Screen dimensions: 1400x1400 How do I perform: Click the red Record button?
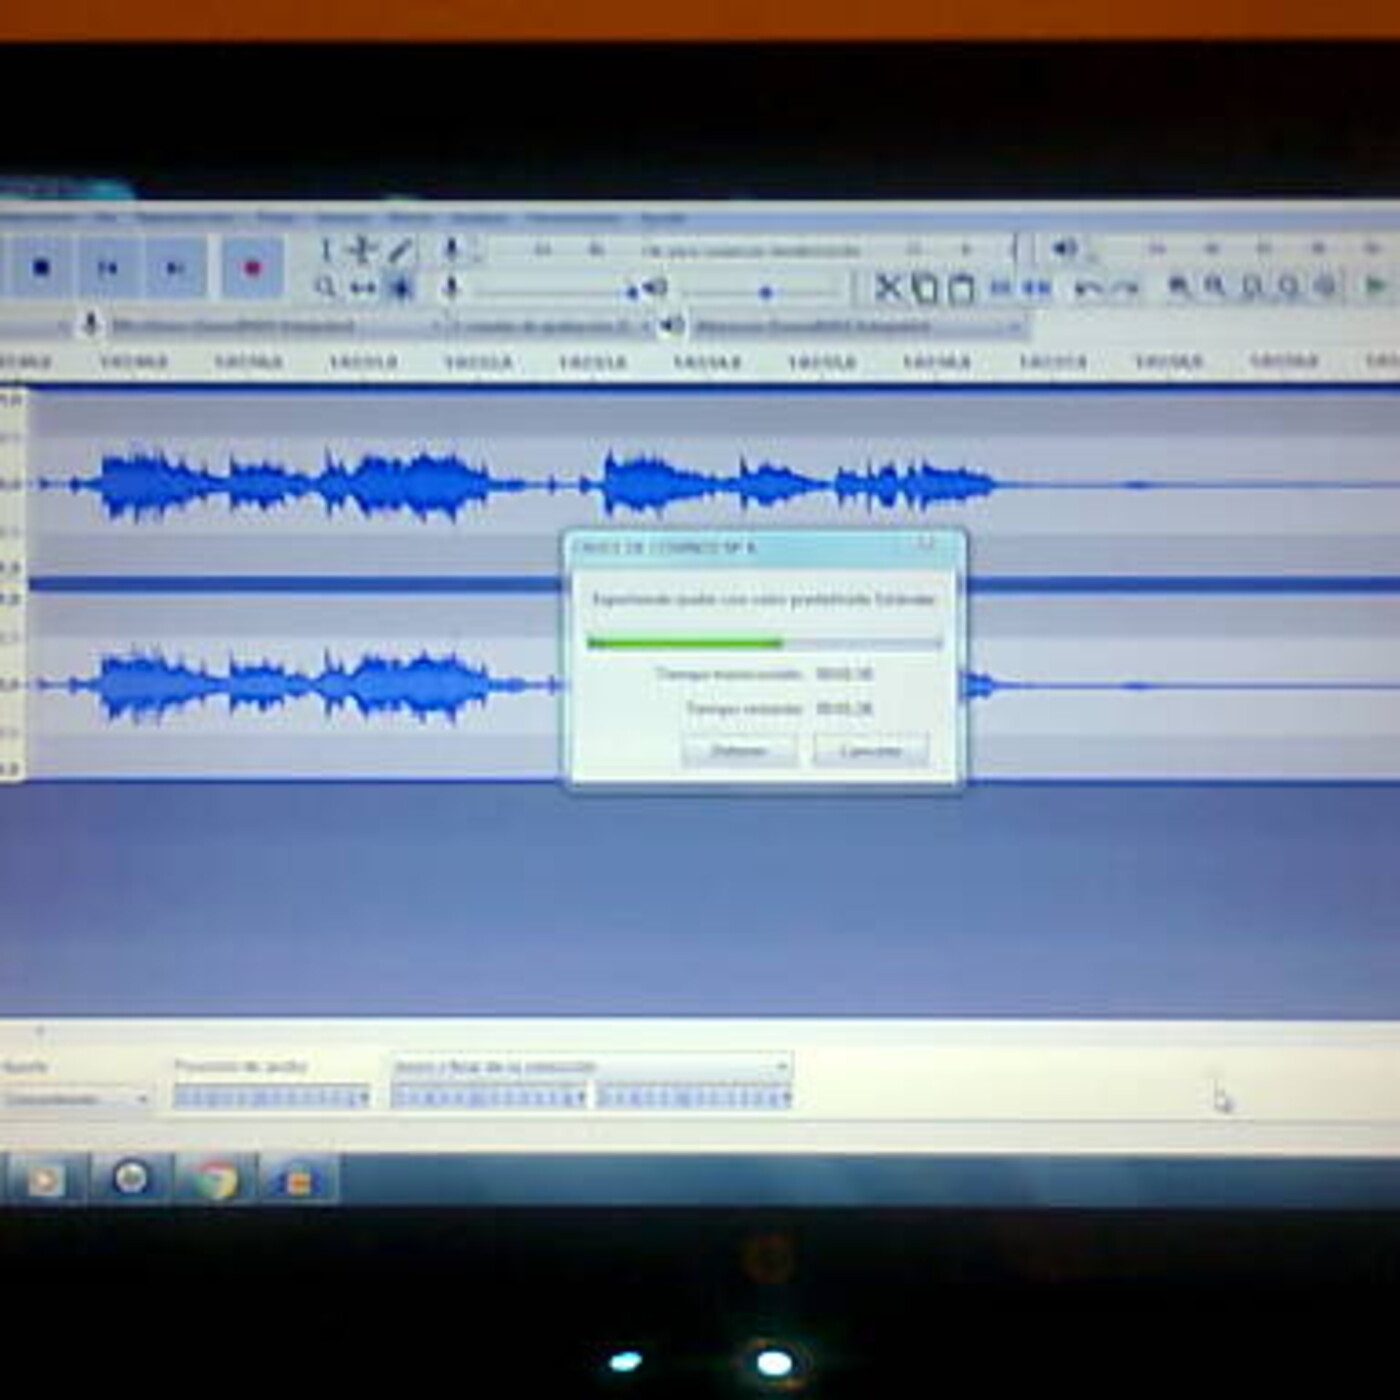click(252, 267)
